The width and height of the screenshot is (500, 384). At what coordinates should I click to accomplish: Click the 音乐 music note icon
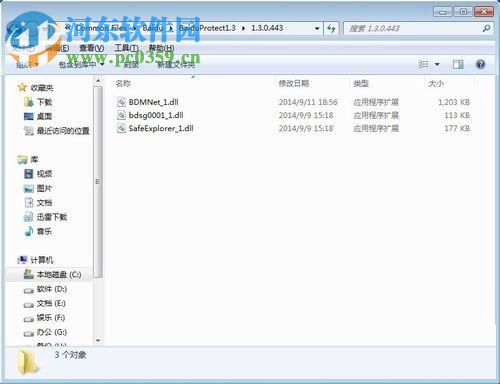pyautogui.click(x=29, y=231)
